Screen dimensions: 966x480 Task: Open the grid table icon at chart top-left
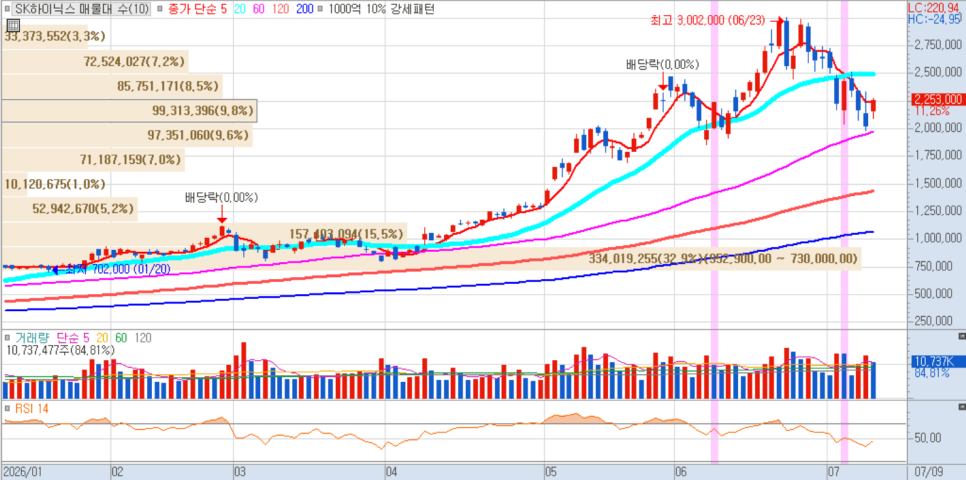tap(12, 25)
